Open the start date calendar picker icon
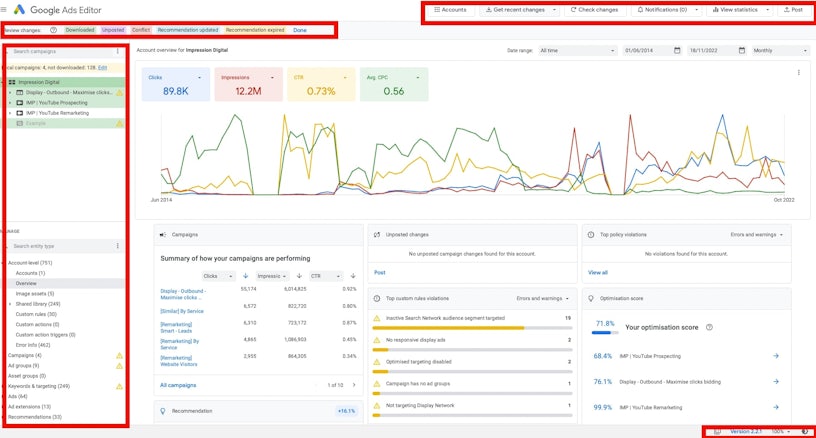This screenshot has width=816, height=438. coord(677,50)
